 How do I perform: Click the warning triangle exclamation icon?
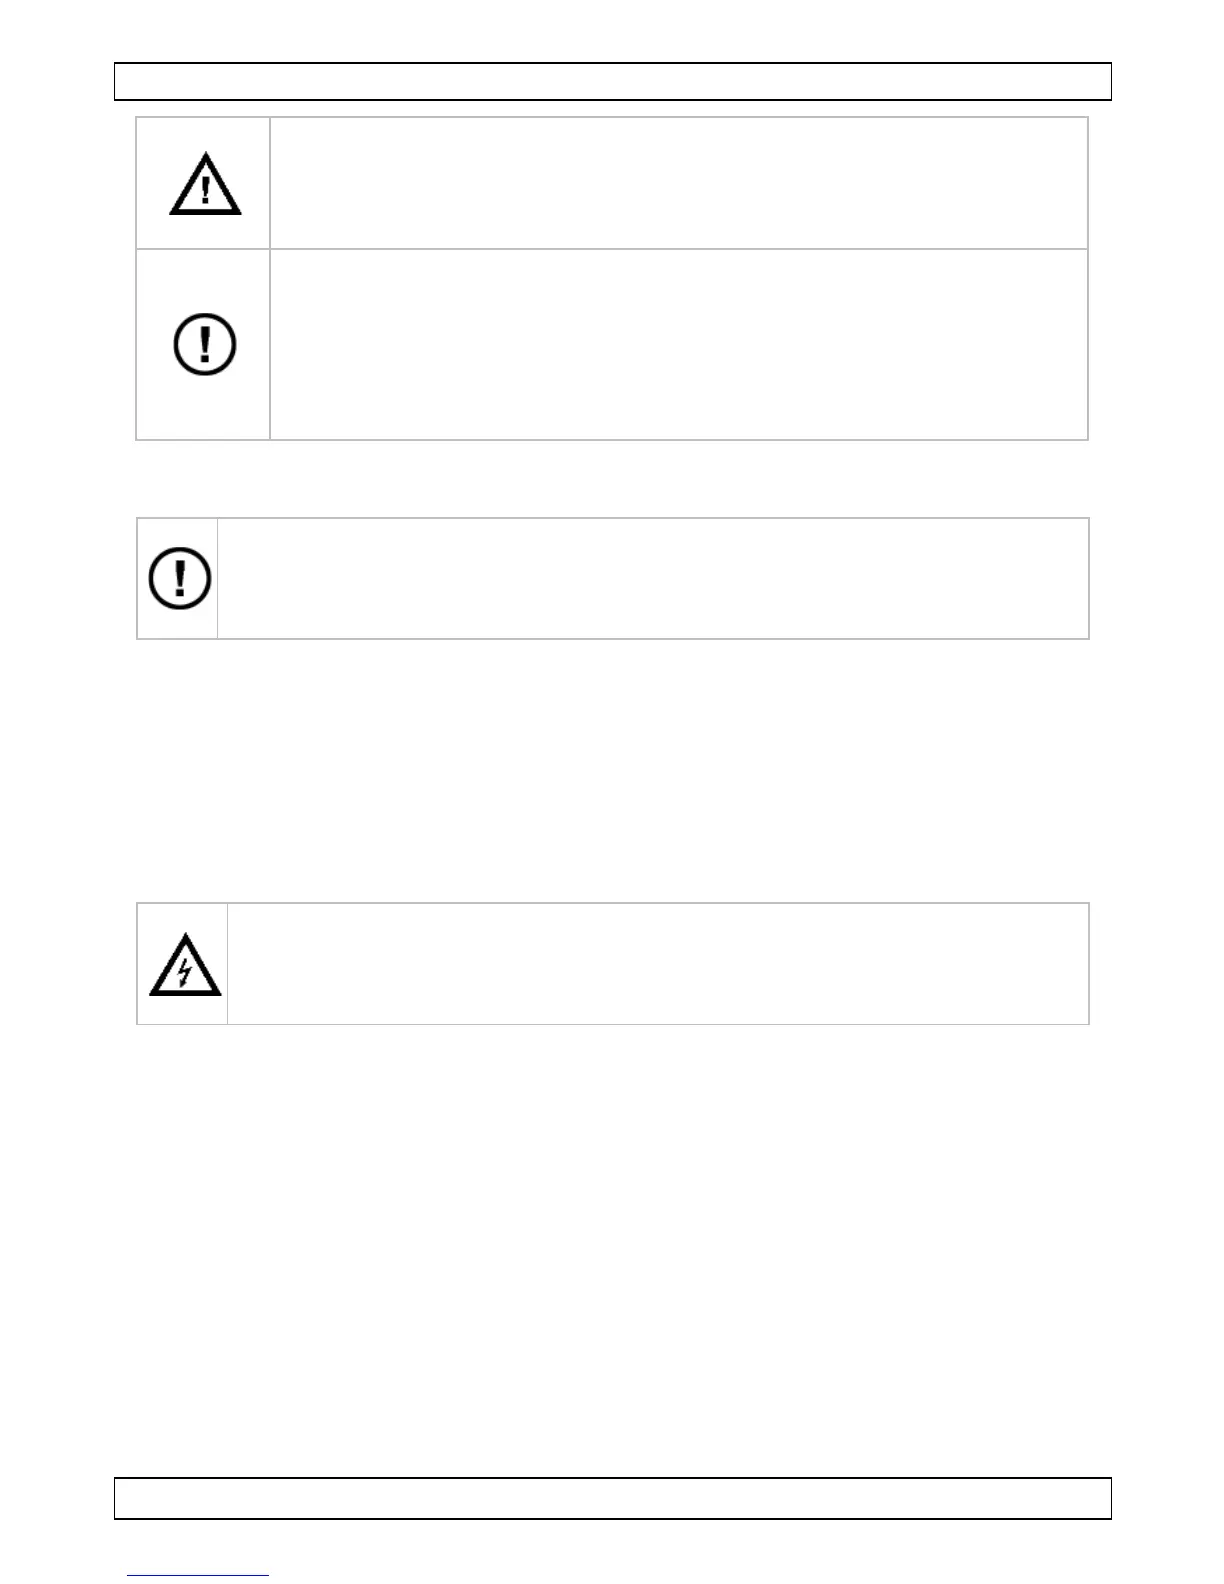(x=205, y=185)
